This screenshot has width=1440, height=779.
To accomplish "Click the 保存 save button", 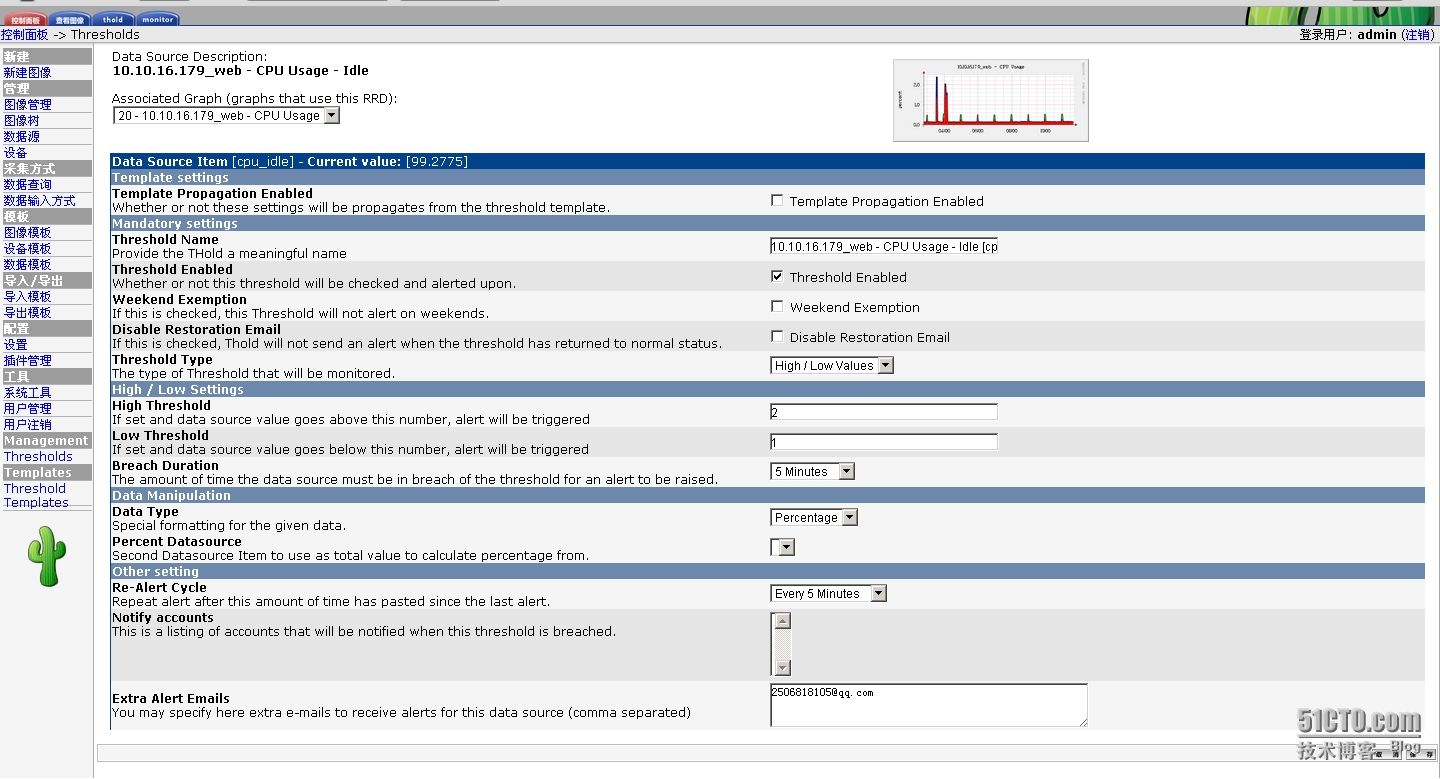I will pos(1423,753).
